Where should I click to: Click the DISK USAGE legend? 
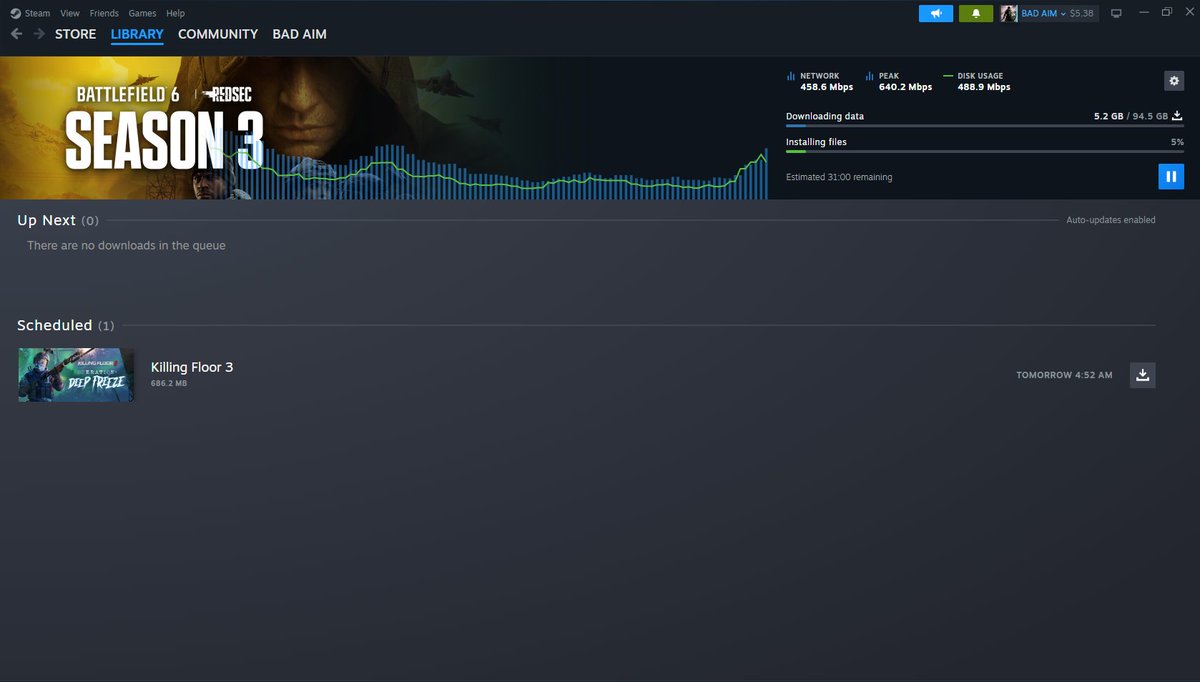coord(976,81)
